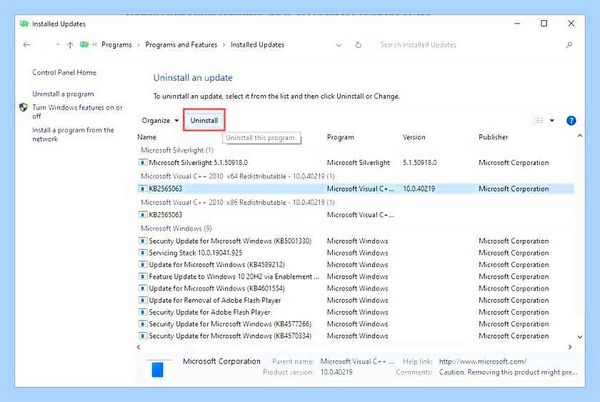
Task: Click the KB4601554 update icon
Action: click(x=142, y=288)
